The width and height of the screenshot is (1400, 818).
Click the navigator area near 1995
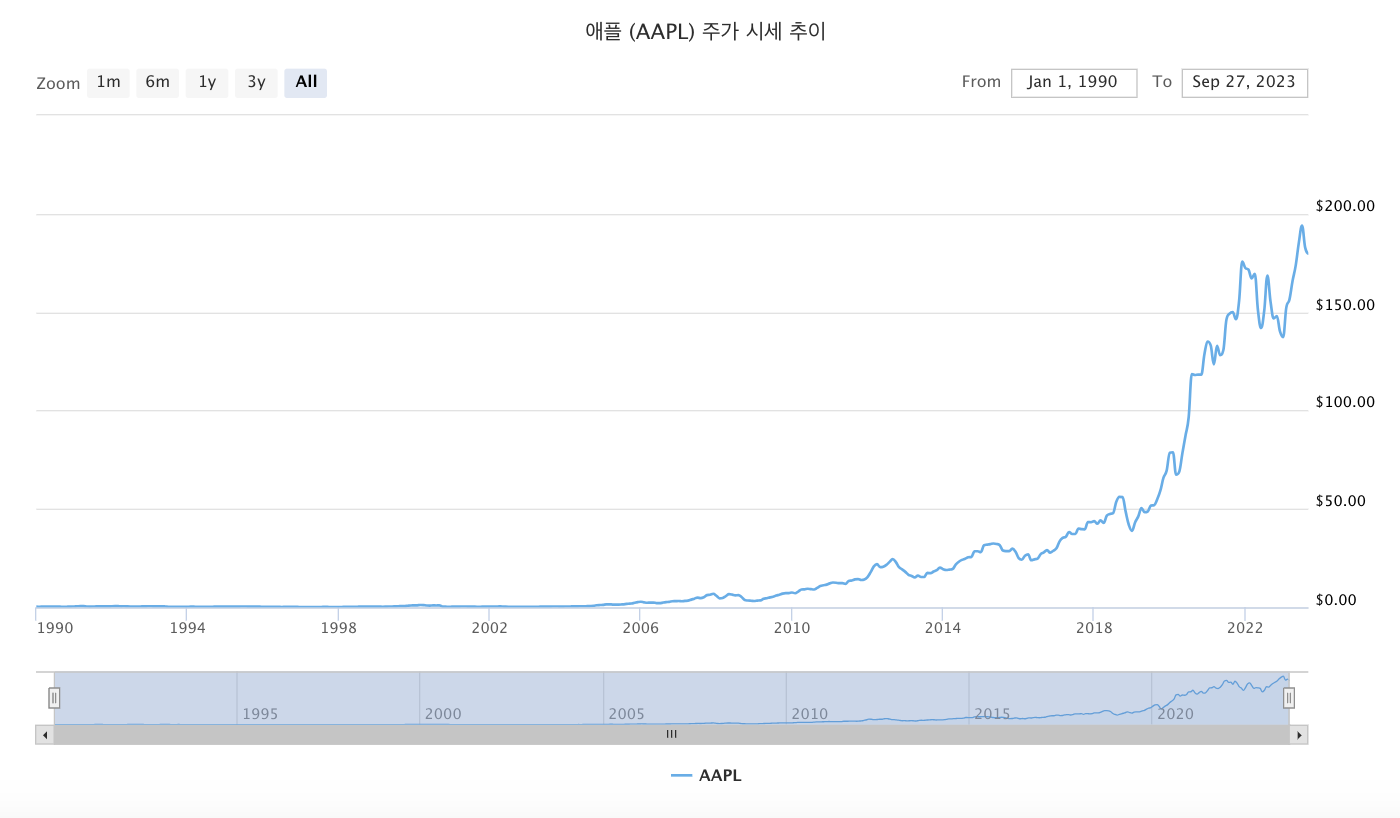[x=260, y=700]
